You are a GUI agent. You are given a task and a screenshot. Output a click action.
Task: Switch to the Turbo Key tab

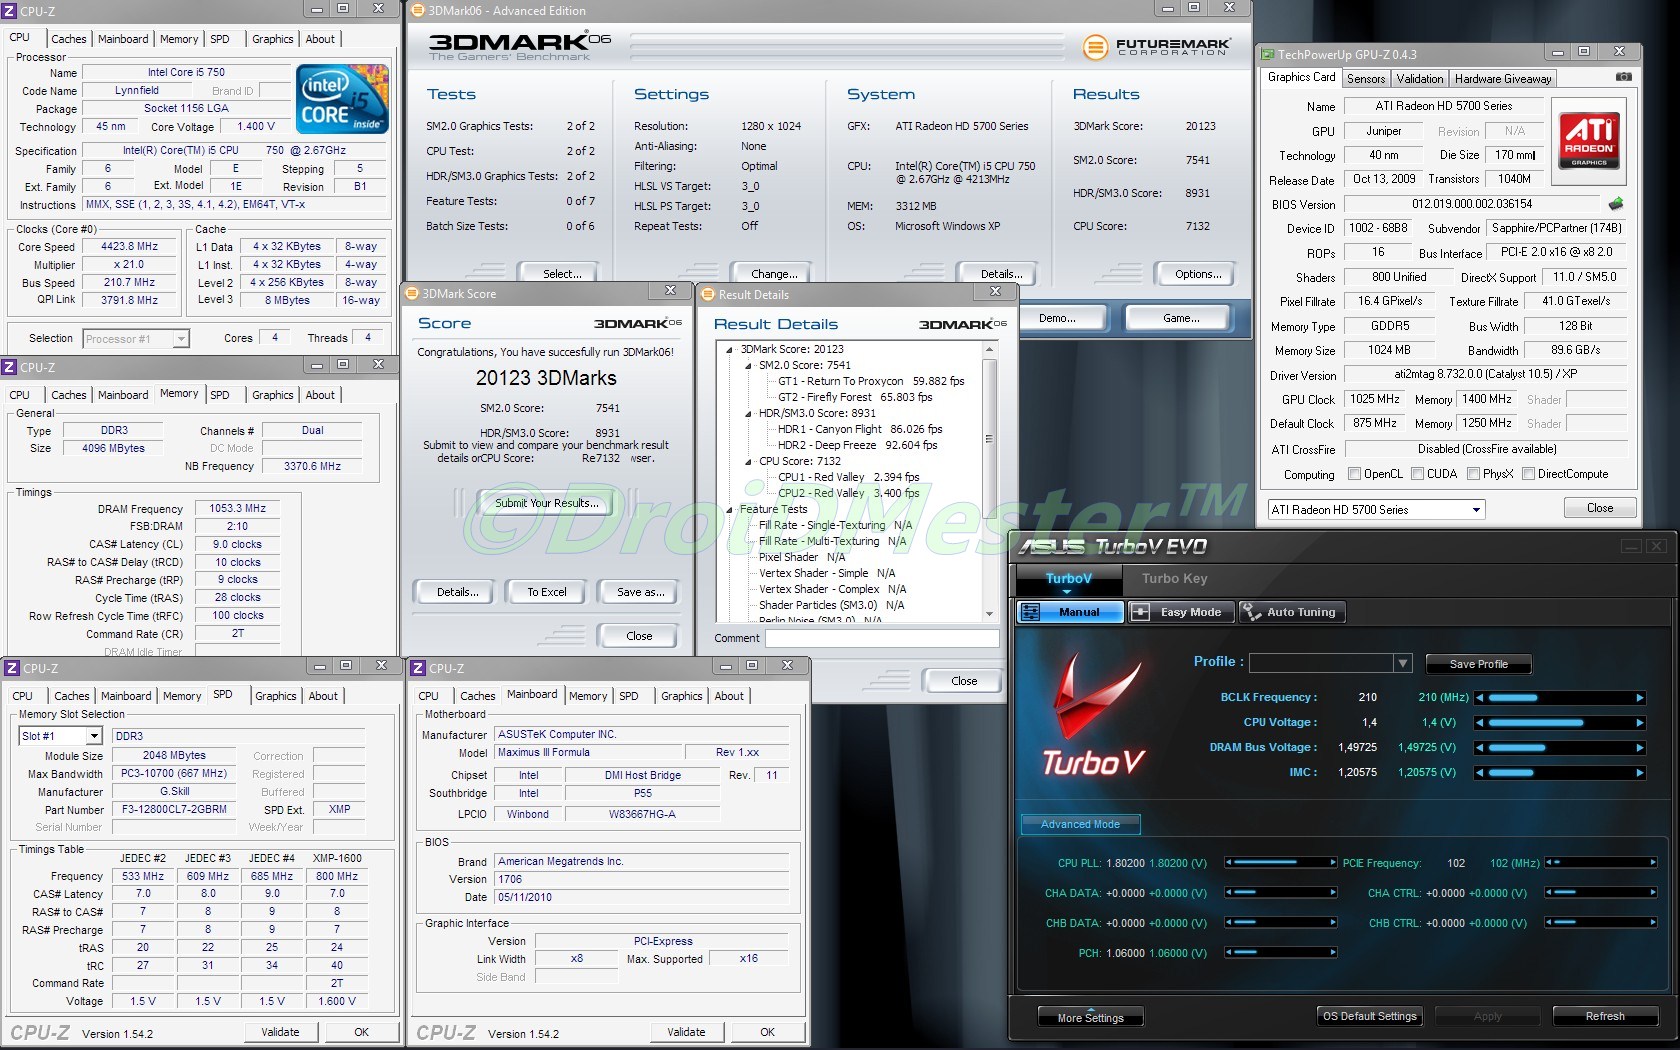1174,578
